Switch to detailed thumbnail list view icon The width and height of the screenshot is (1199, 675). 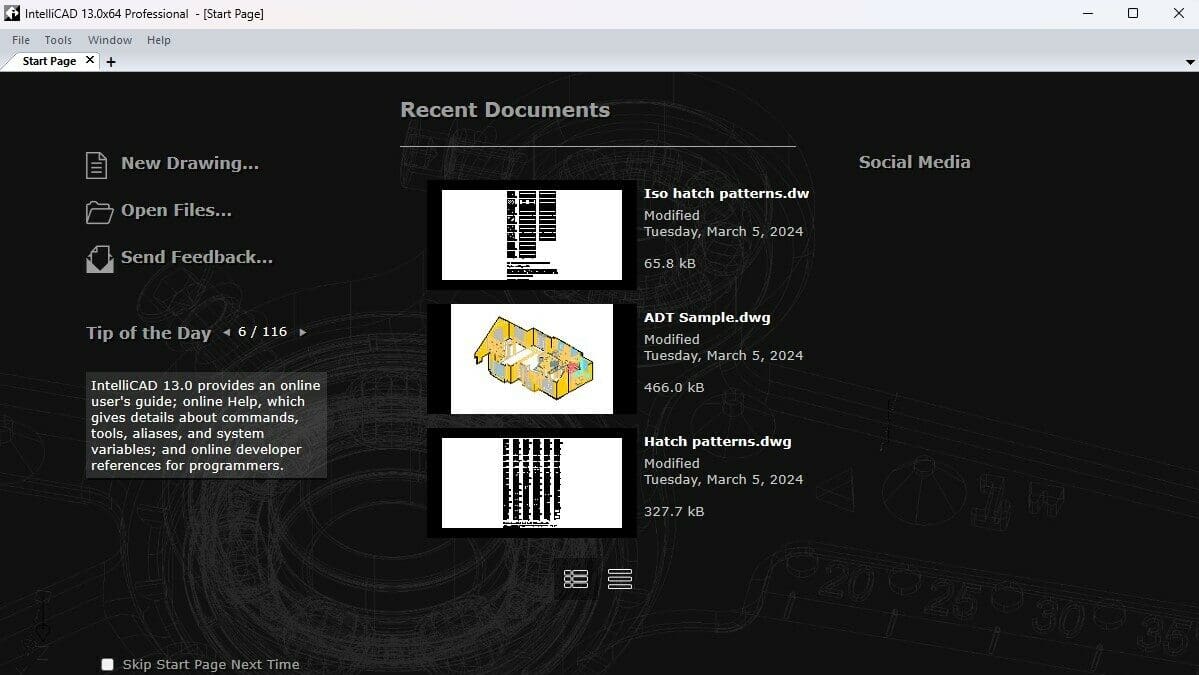pyautogui.click(x=576, y=579)
